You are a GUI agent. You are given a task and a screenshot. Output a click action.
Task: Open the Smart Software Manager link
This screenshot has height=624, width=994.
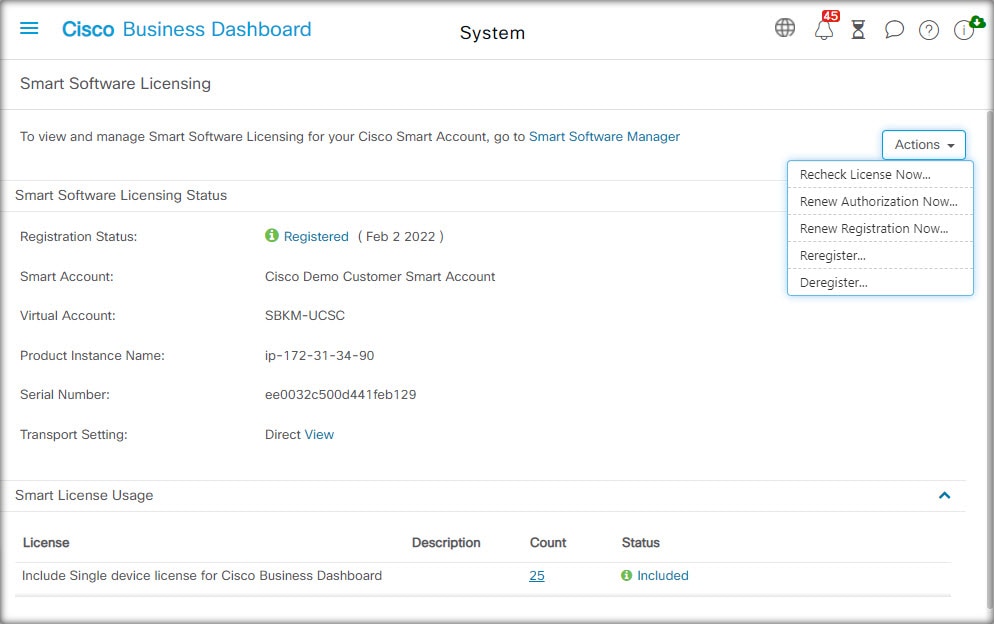click(x=604, y=136)
